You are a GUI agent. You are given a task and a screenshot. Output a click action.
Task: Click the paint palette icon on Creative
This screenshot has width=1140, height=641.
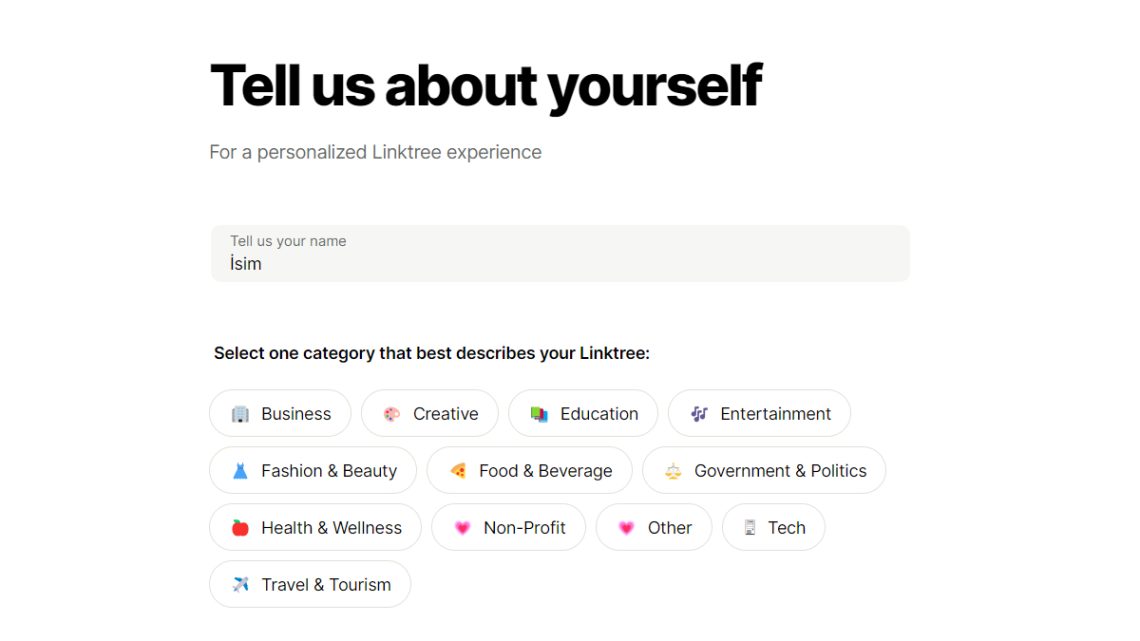tap(392, 414)
